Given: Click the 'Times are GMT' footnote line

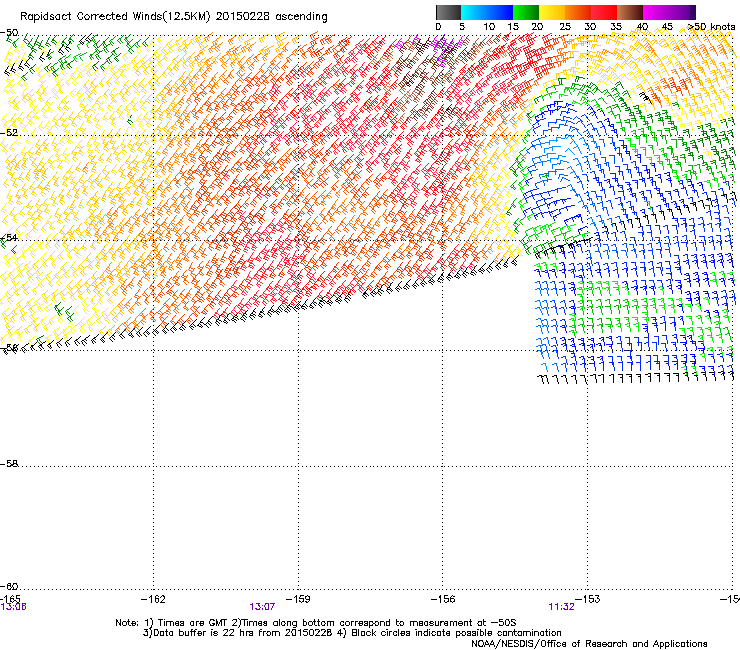Looking at the screenshot, I should tap(316, 623).
